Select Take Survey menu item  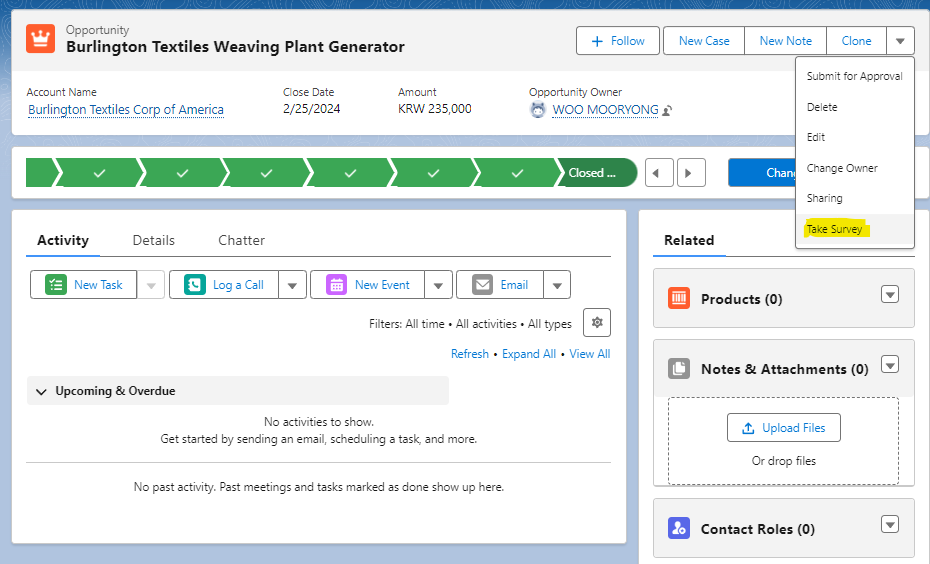854,229
